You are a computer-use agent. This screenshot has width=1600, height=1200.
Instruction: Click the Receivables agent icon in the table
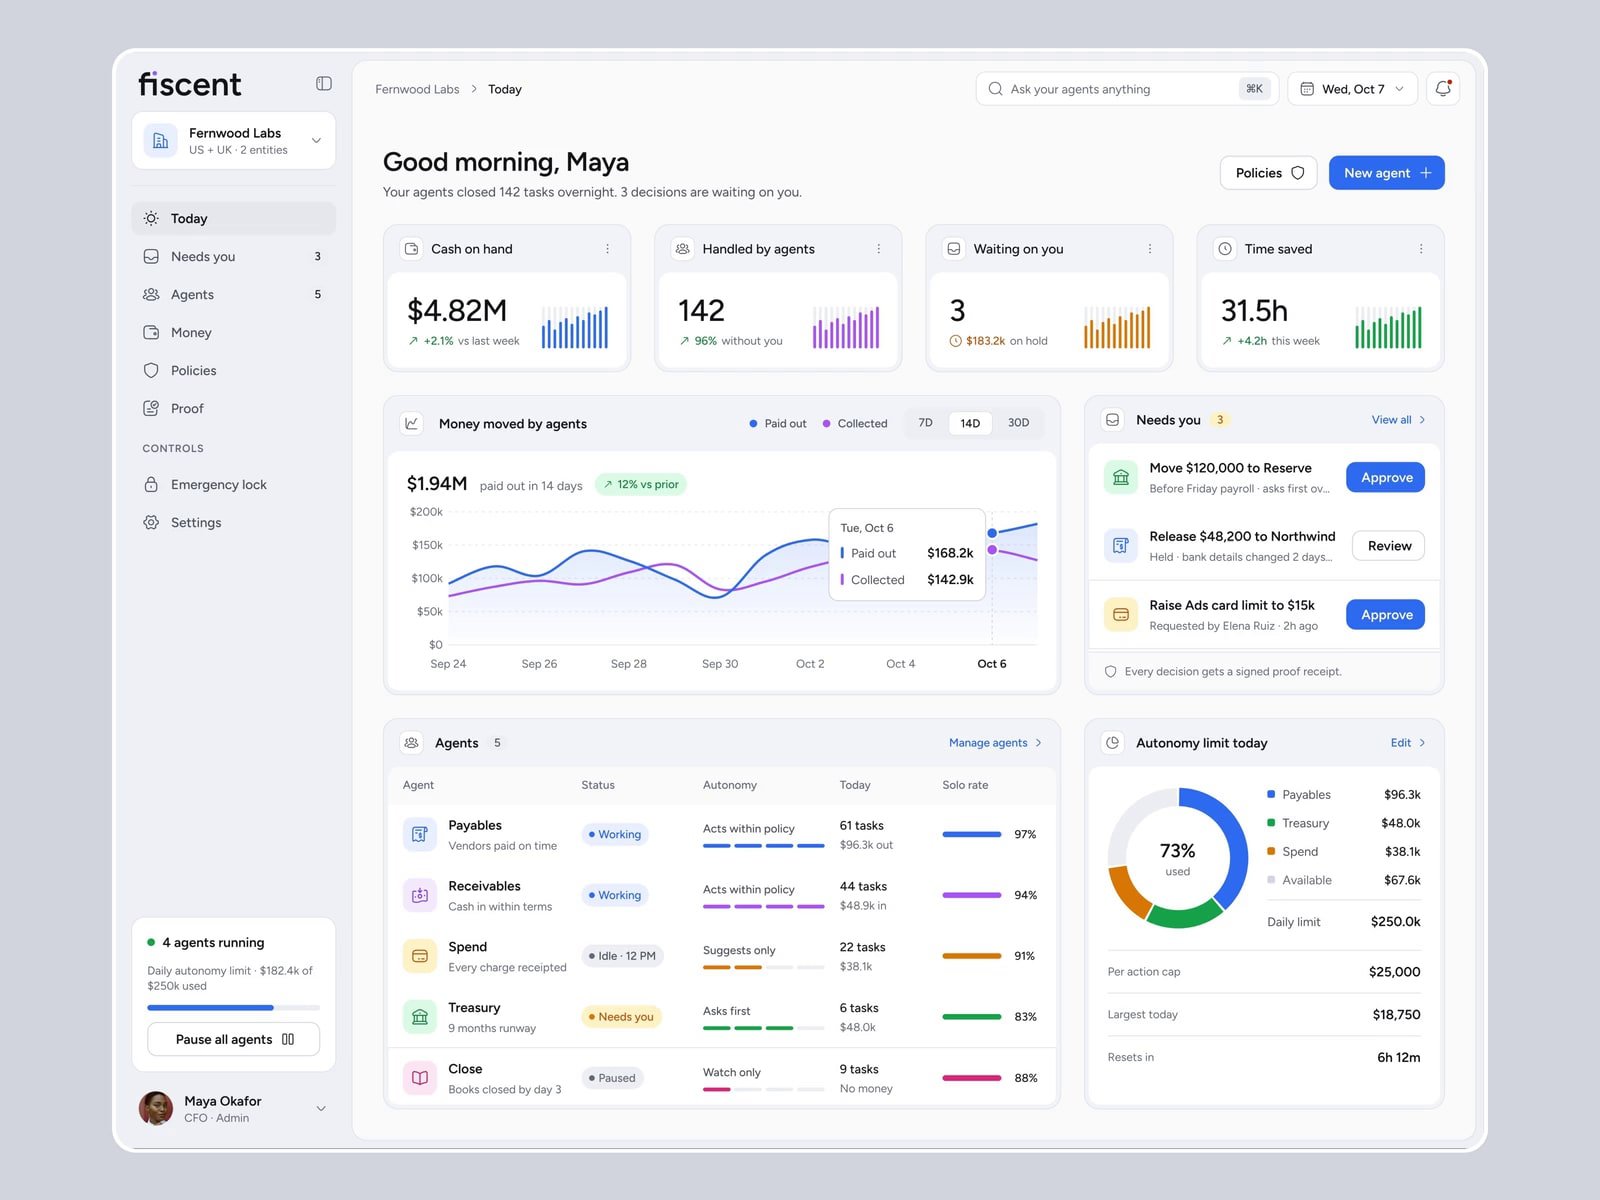tap(420, 895)
